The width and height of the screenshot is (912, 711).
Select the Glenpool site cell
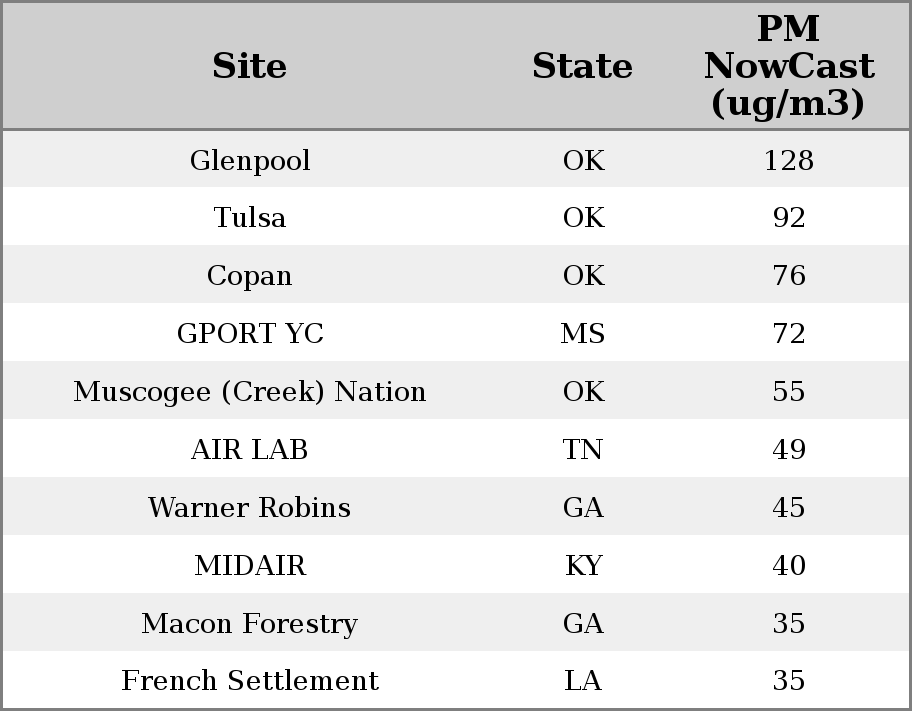(250, 161)
